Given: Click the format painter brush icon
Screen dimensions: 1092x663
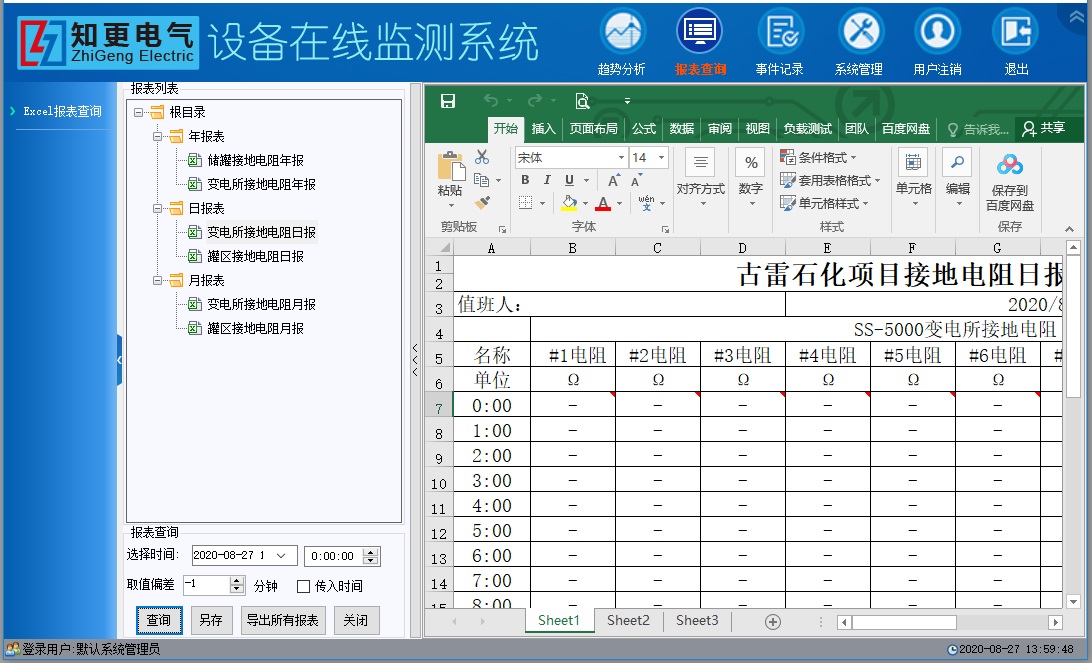Looking at the screenshot, I should [482, 203].
